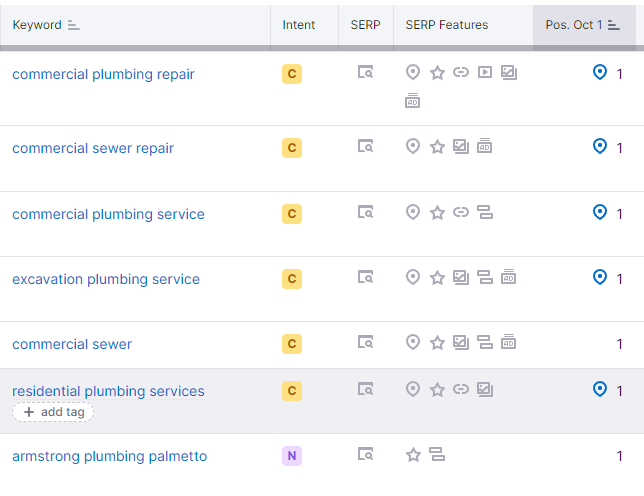Click featured snippet icon for commercial sewer
Image resolution: width=644 pixels, height=496 pixels.
(x=485, y=342)
